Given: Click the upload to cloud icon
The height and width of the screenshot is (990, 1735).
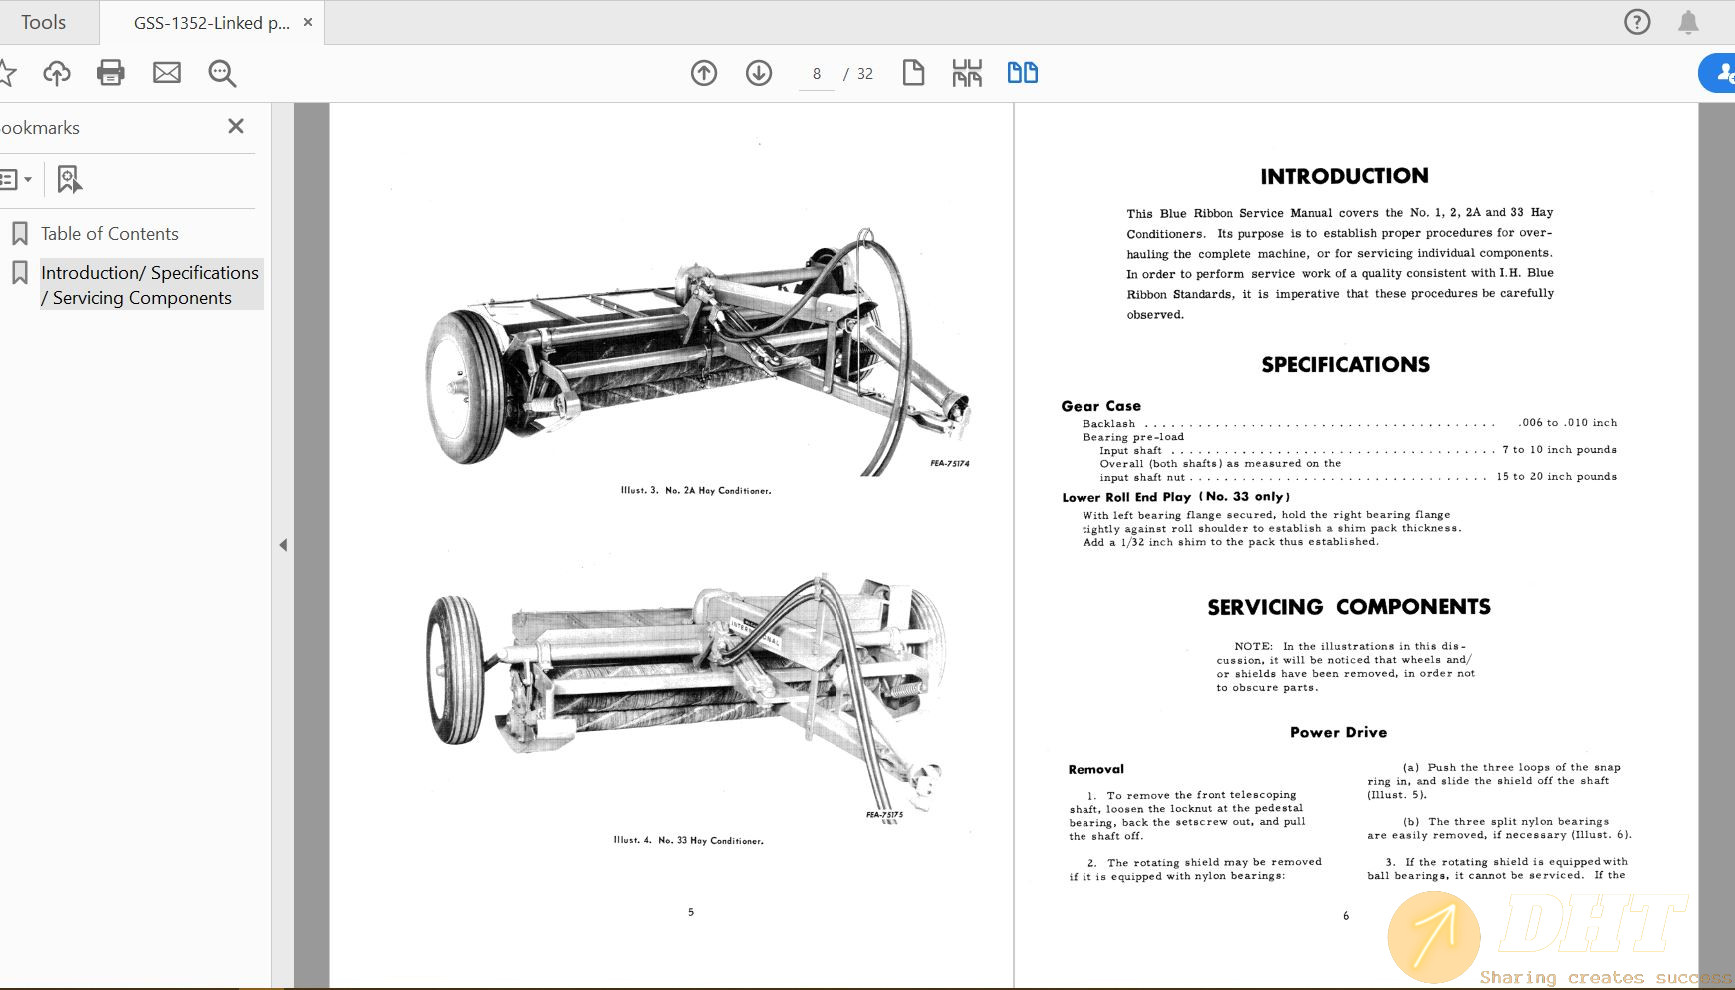Looking at the screenshot, I should point(57,73).
